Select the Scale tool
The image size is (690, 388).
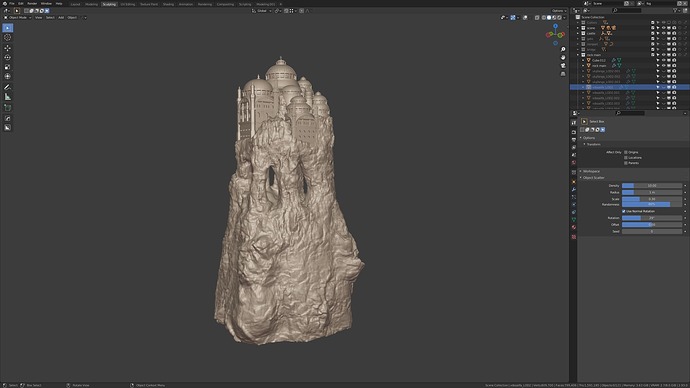point(7,67)
